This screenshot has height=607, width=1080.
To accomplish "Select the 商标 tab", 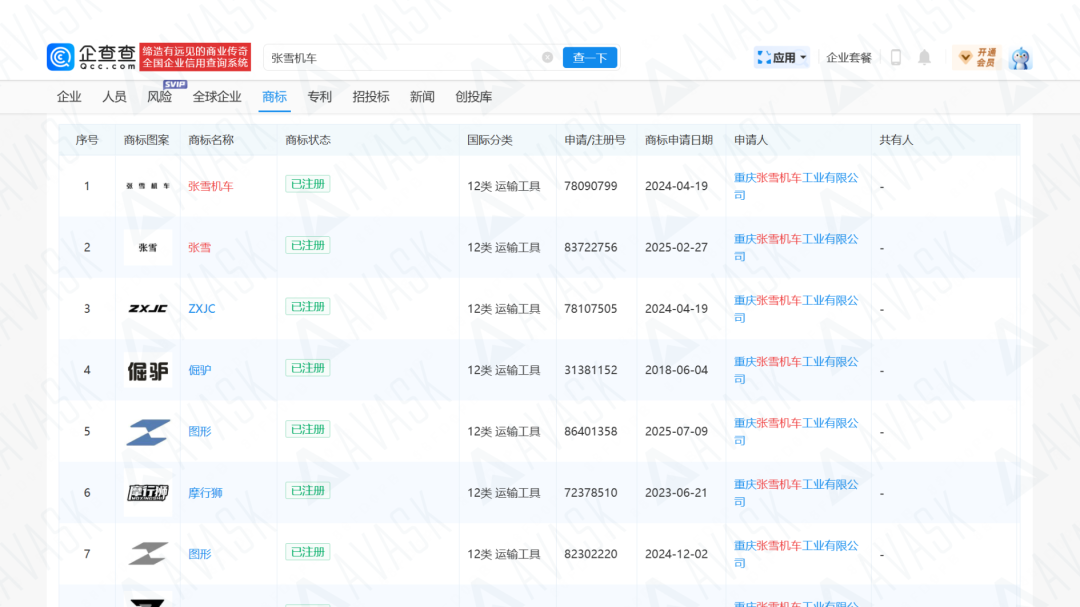I will pos(274,97).
